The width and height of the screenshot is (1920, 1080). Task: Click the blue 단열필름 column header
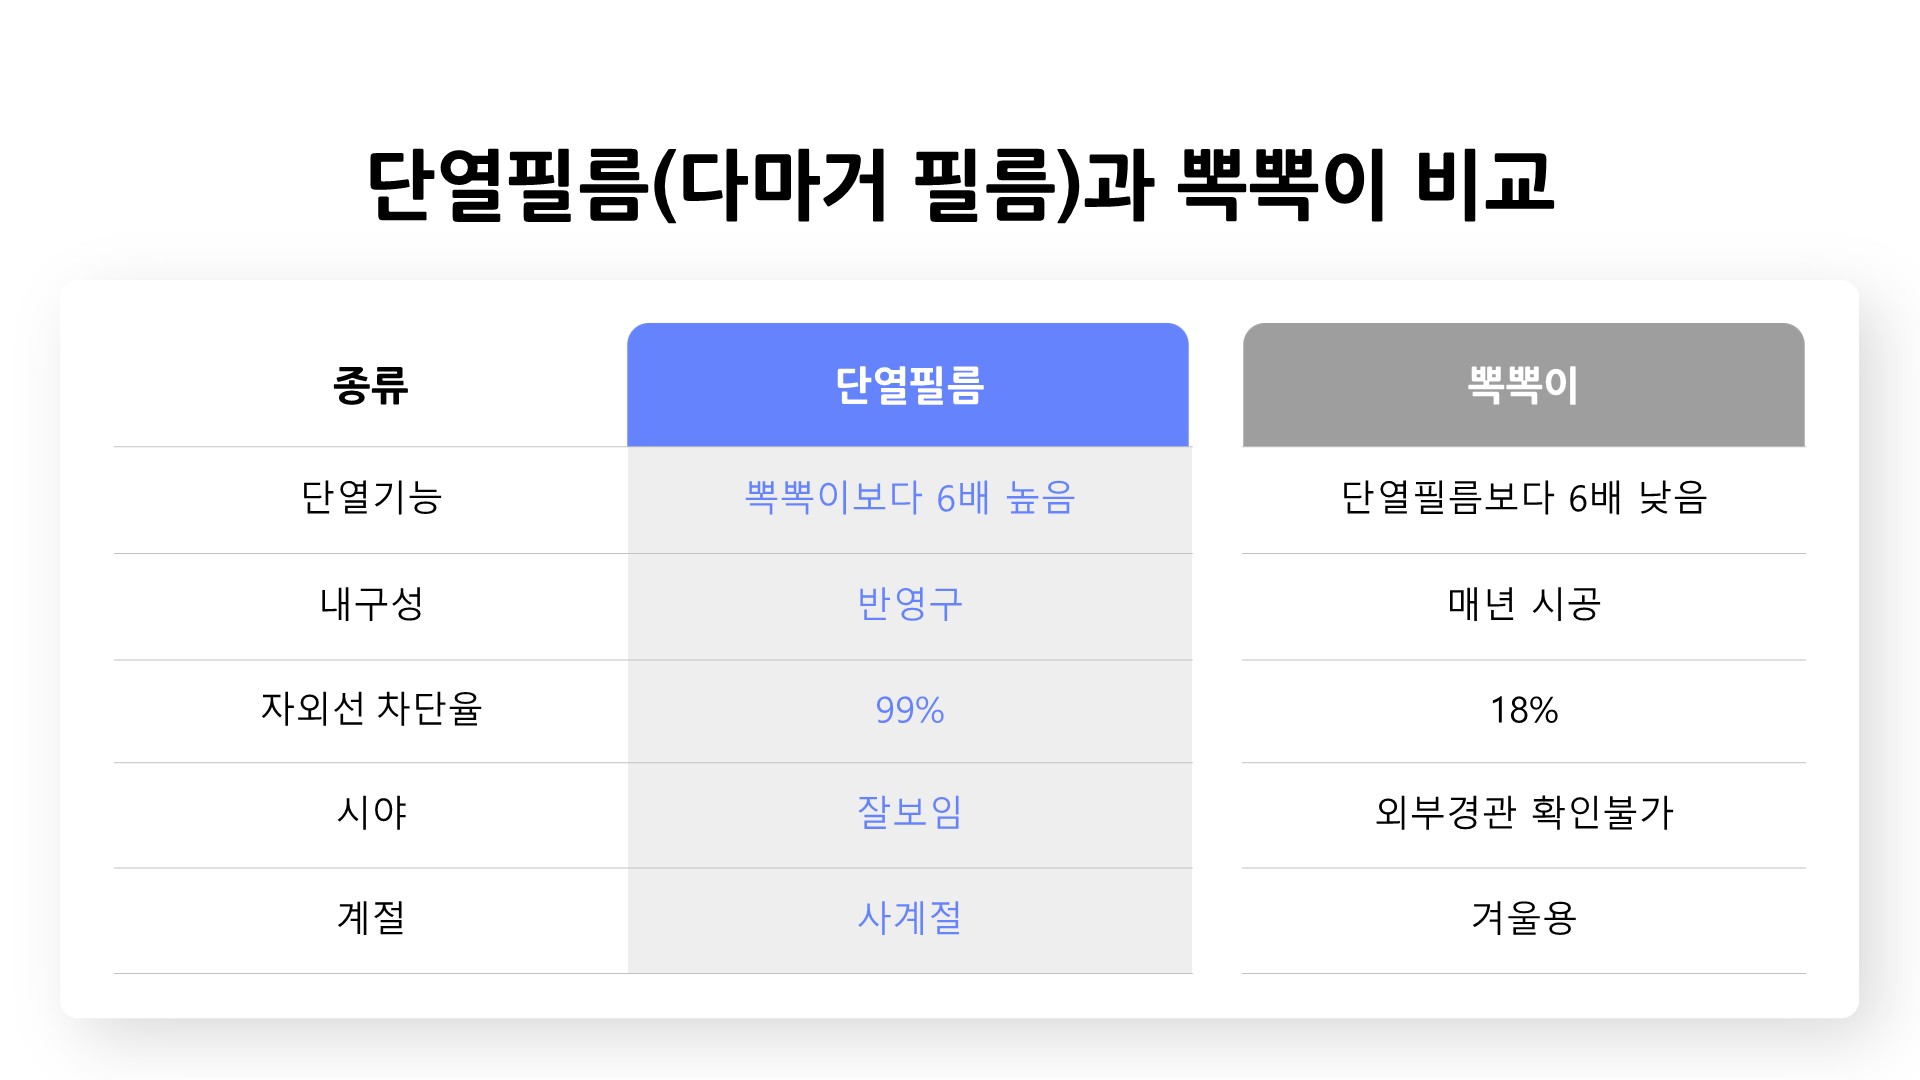[x=908, y=386]
